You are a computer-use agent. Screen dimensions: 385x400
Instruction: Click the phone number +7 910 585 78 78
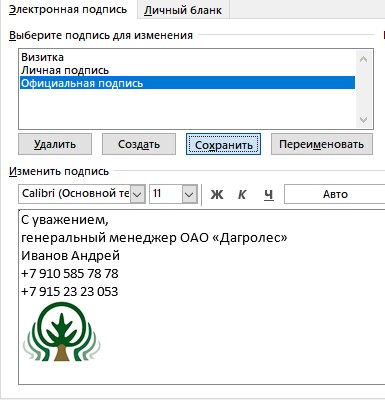(69, 274)
